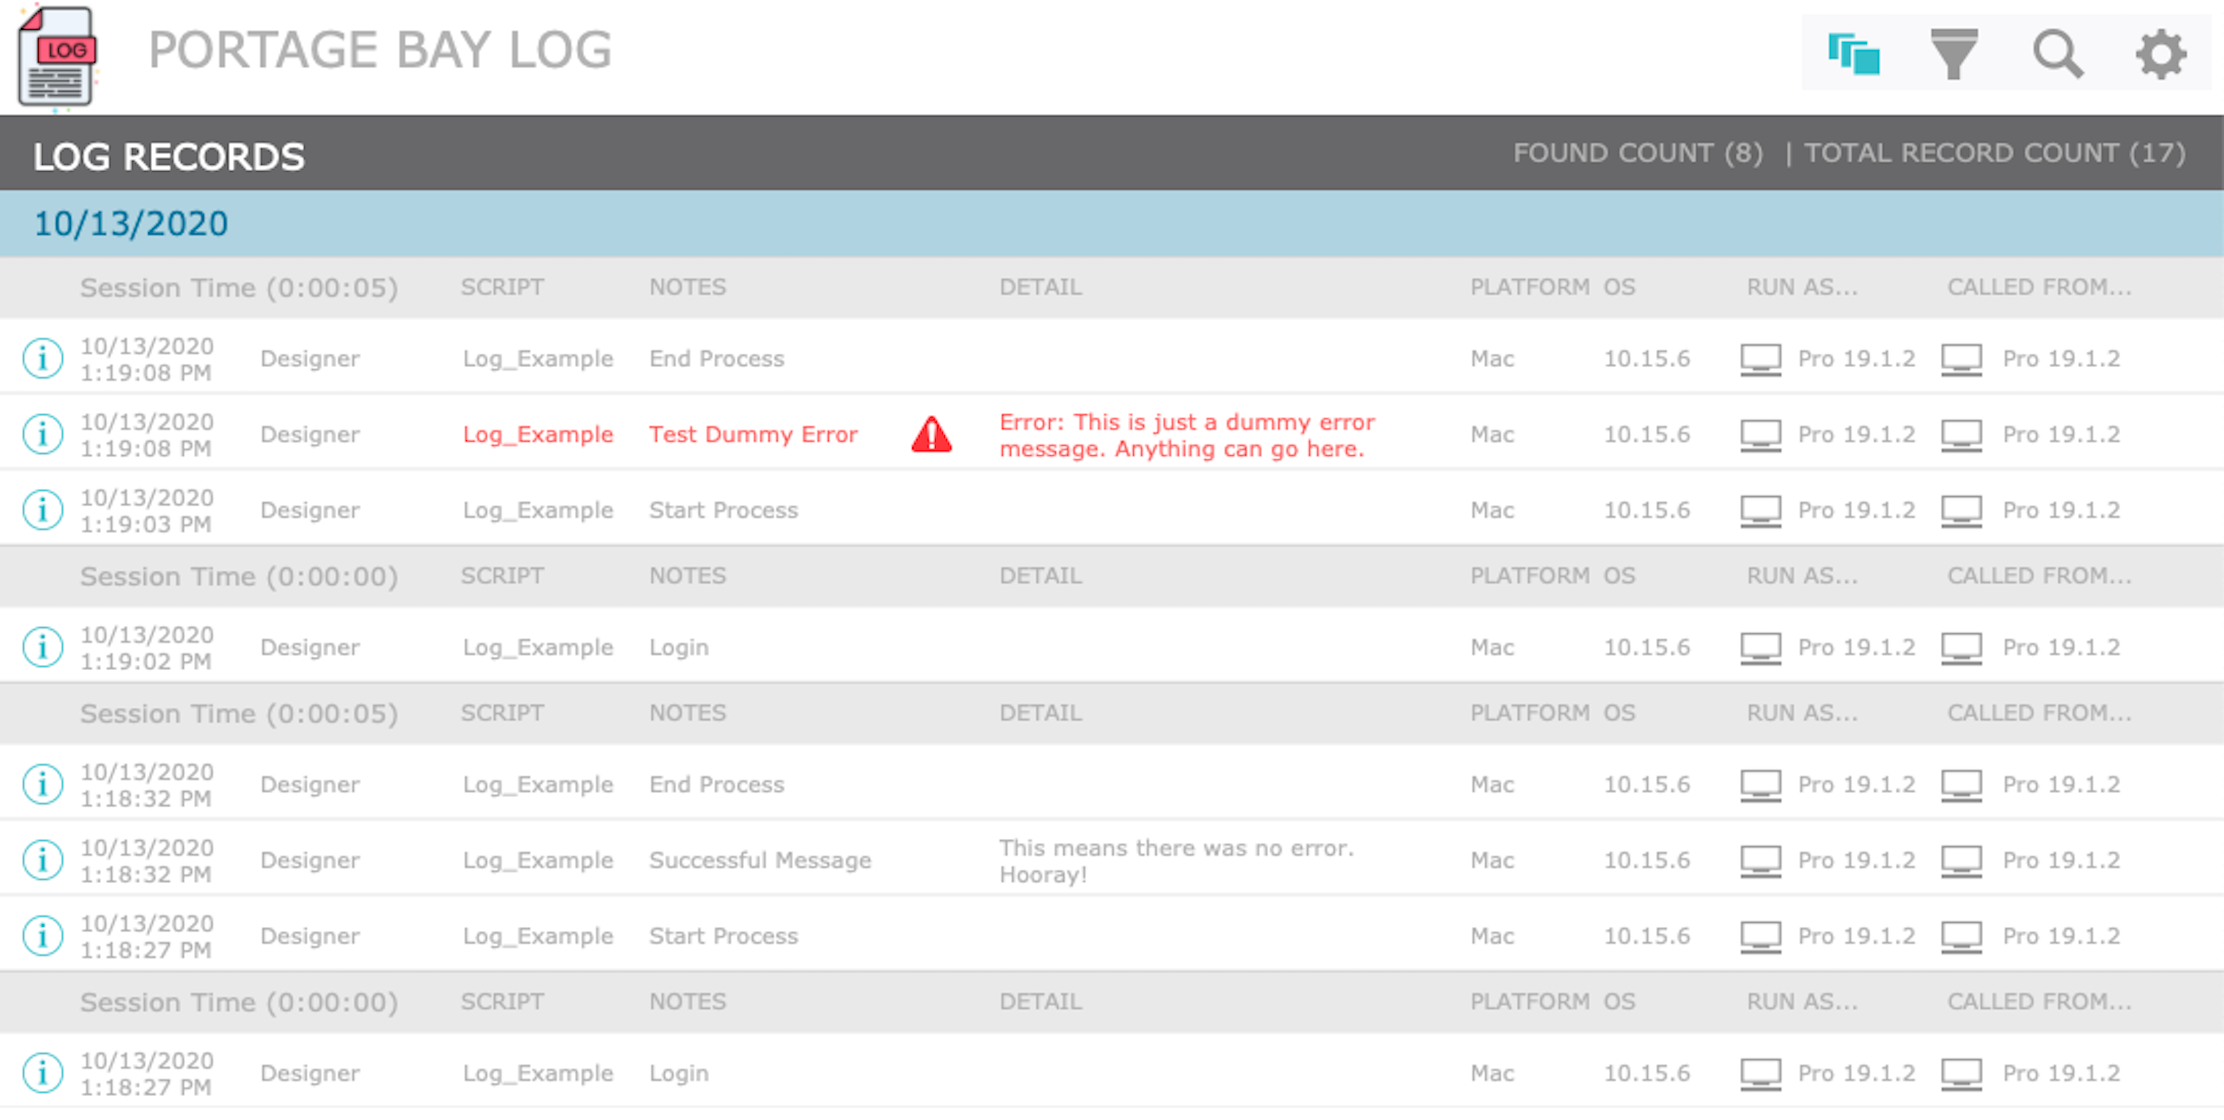Click Designer in the 1:18:27 PM Login row
The image size is (2224, 1120).
tap(310, 1074)
